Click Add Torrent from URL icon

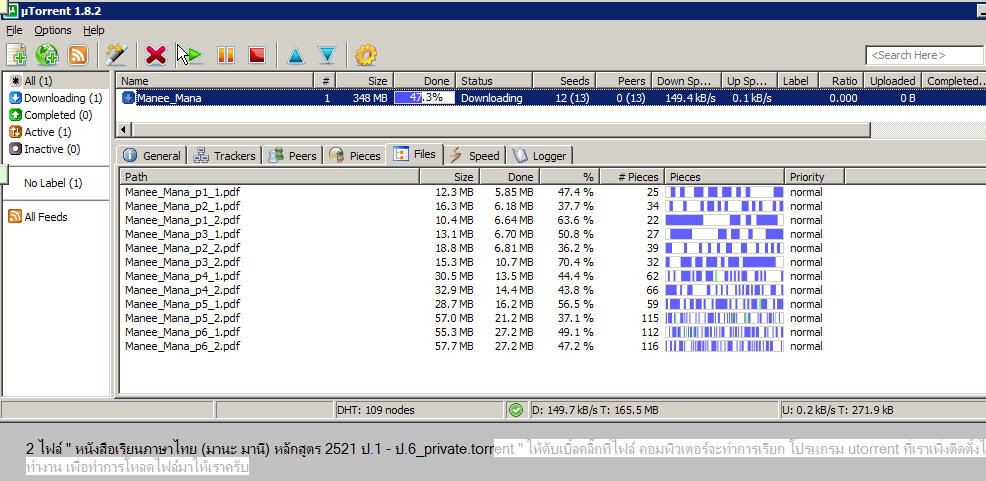tap(47, 55)
